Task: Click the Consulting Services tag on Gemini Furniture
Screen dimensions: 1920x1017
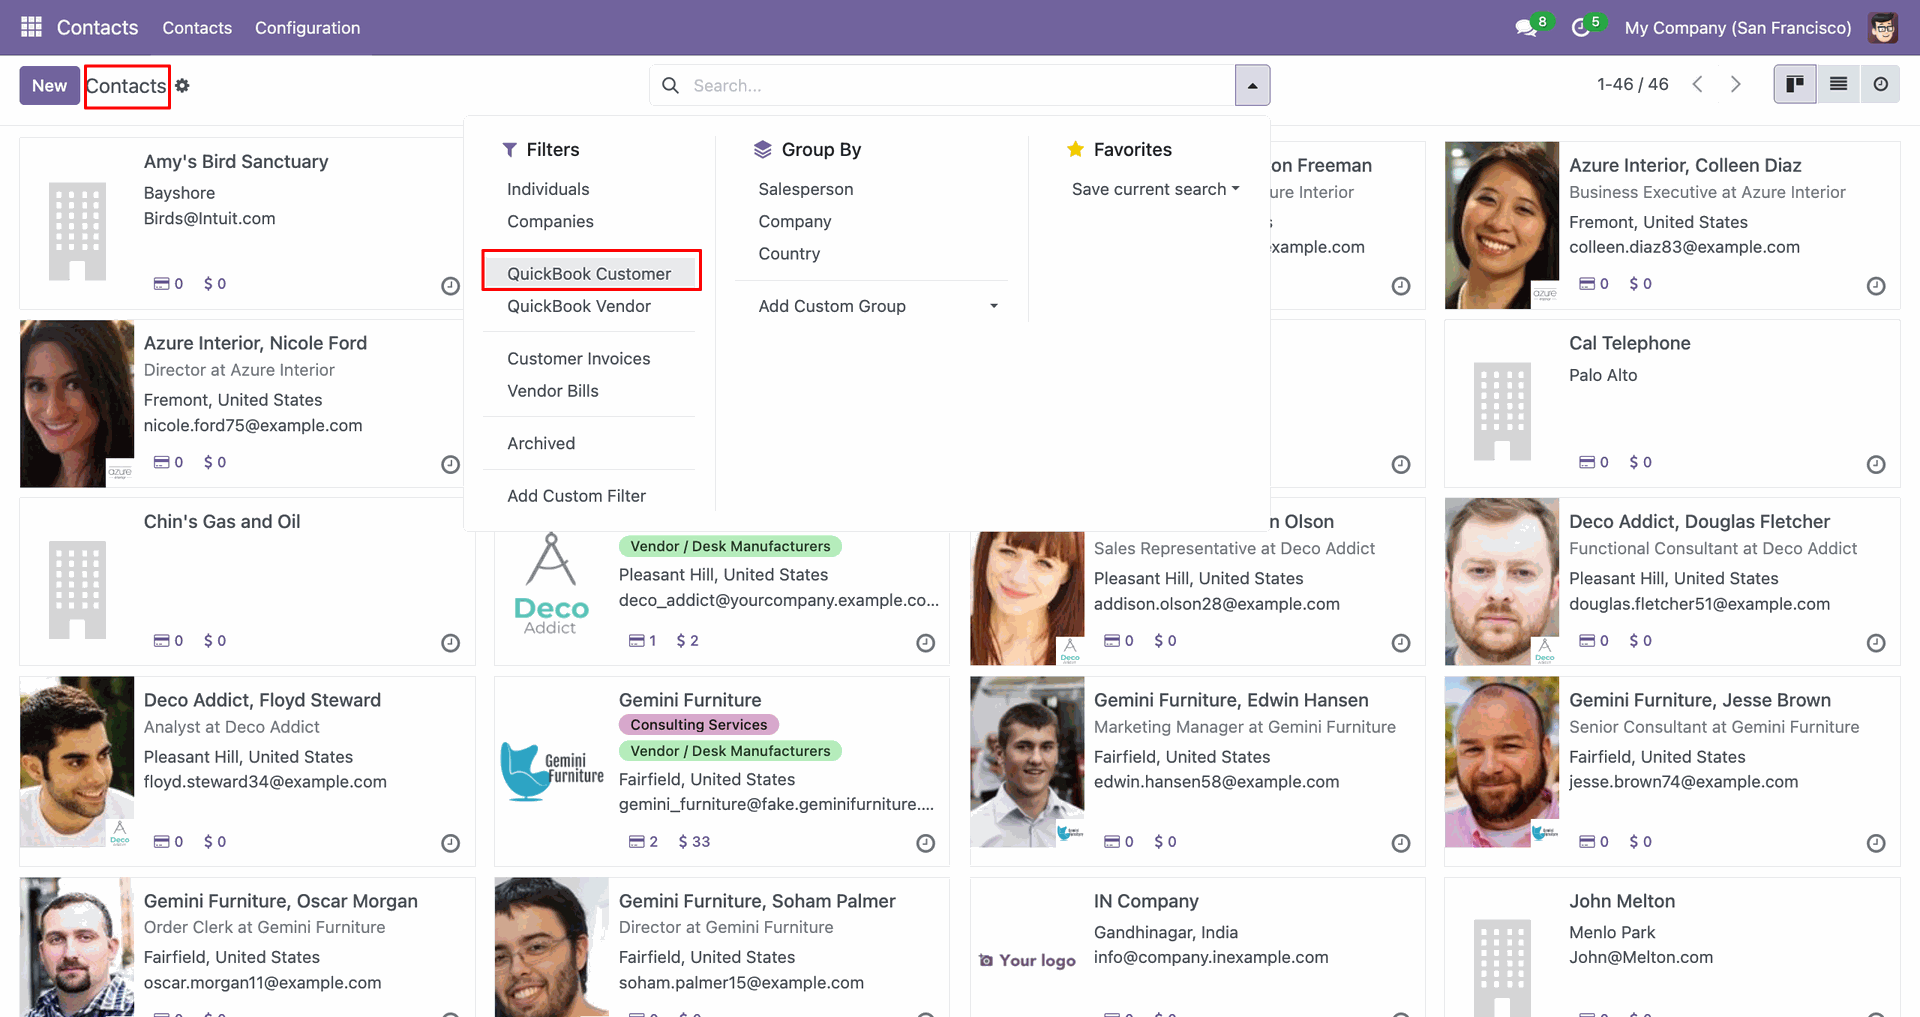Action: click(x=698, y=725)
